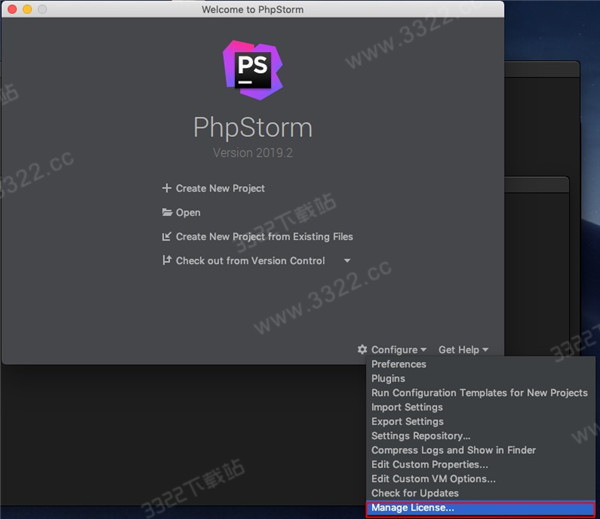Create New Project
This screenshot has width=600, height=519.
pyautogui.click(x=220, y=188)
